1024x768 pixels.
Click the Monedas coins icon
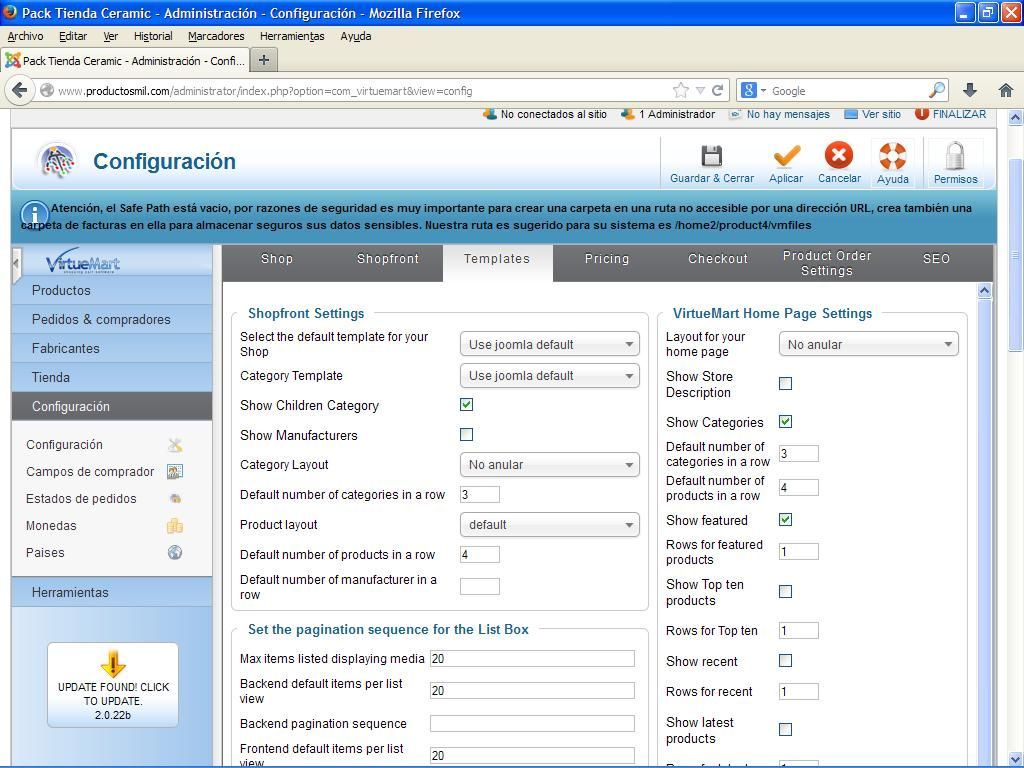tap(175, 526)
